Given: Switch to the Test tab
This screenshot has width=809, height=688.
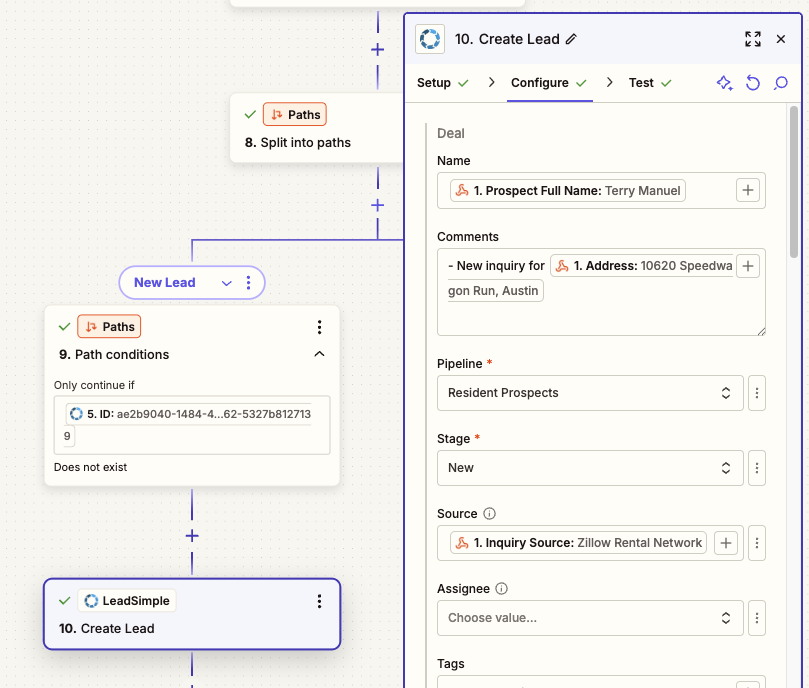Looking at the screenshot, I should point(641,83).
